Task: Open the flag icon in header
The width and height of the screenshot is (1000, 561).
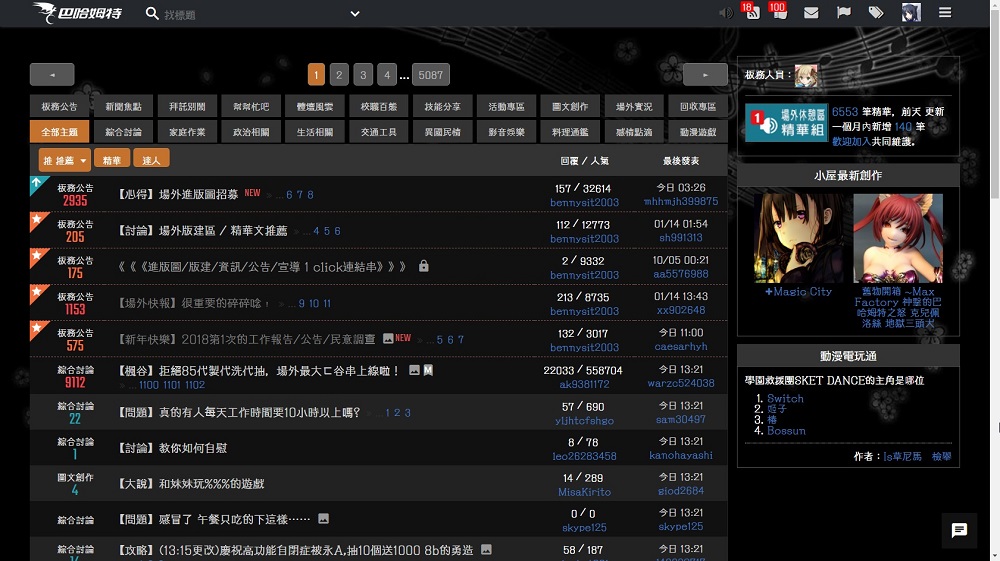Action: (843, 13)
